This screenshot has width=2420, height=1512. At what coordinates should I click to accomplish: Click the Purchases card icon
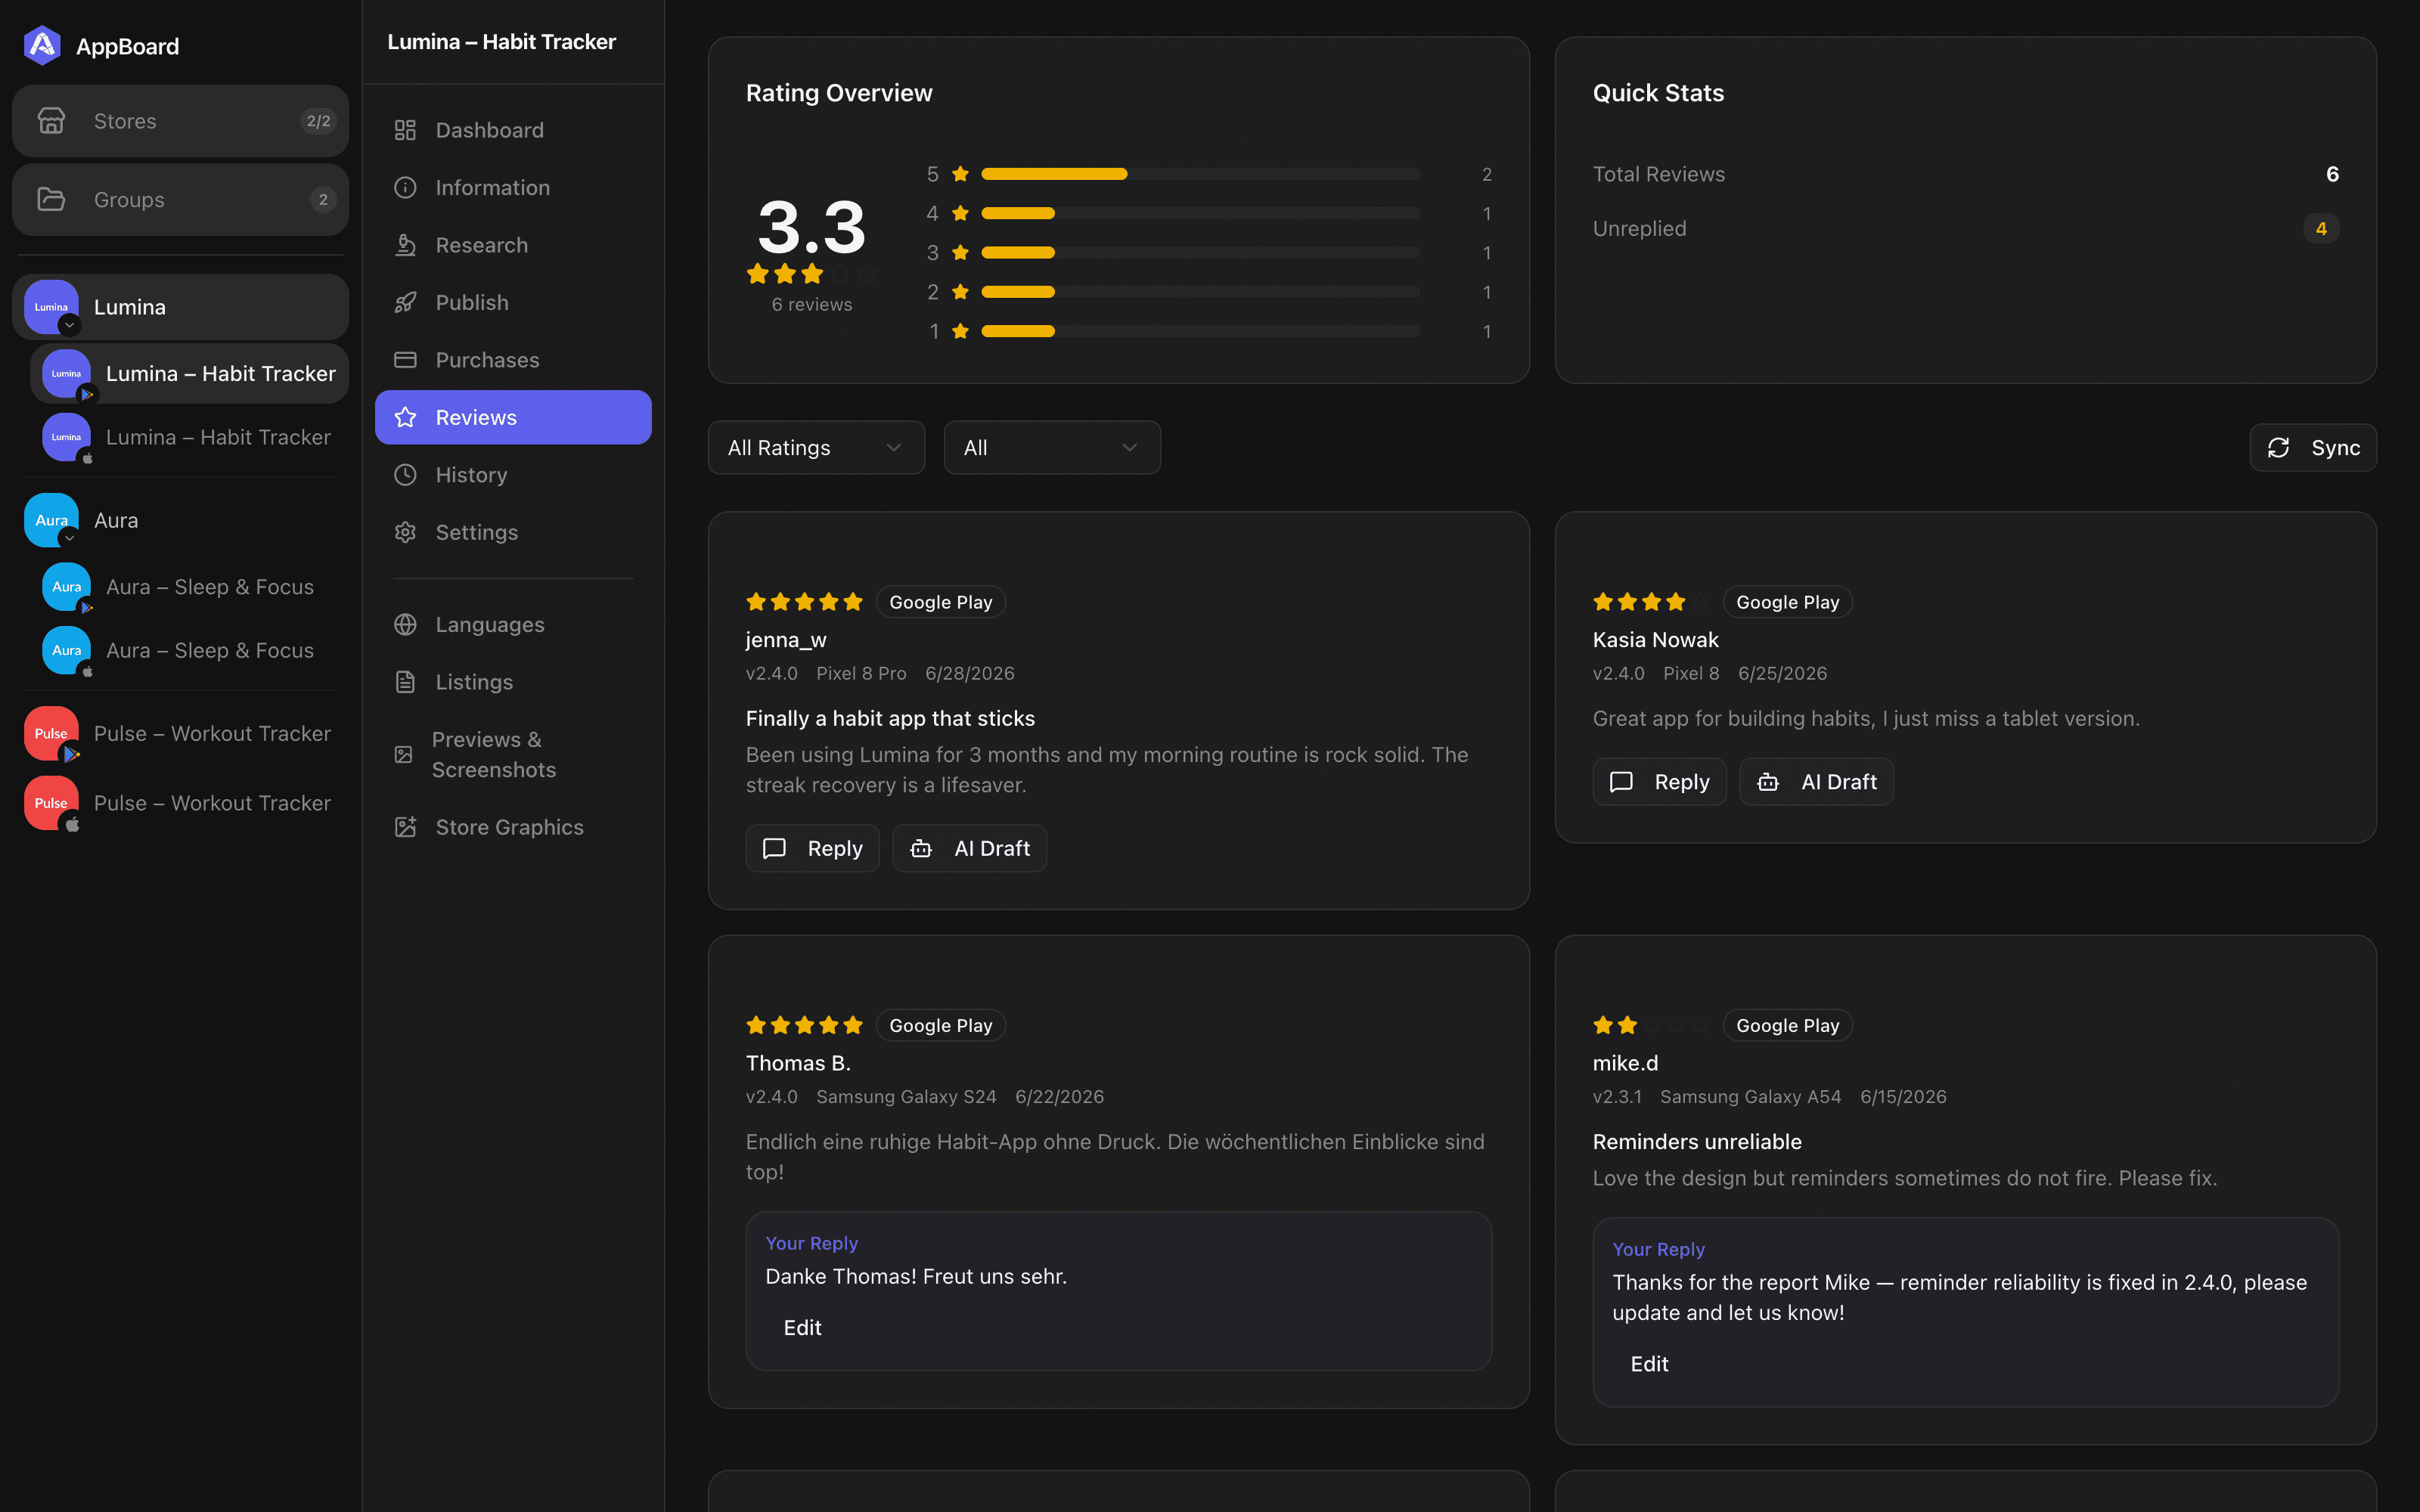[x=405, y=360]
